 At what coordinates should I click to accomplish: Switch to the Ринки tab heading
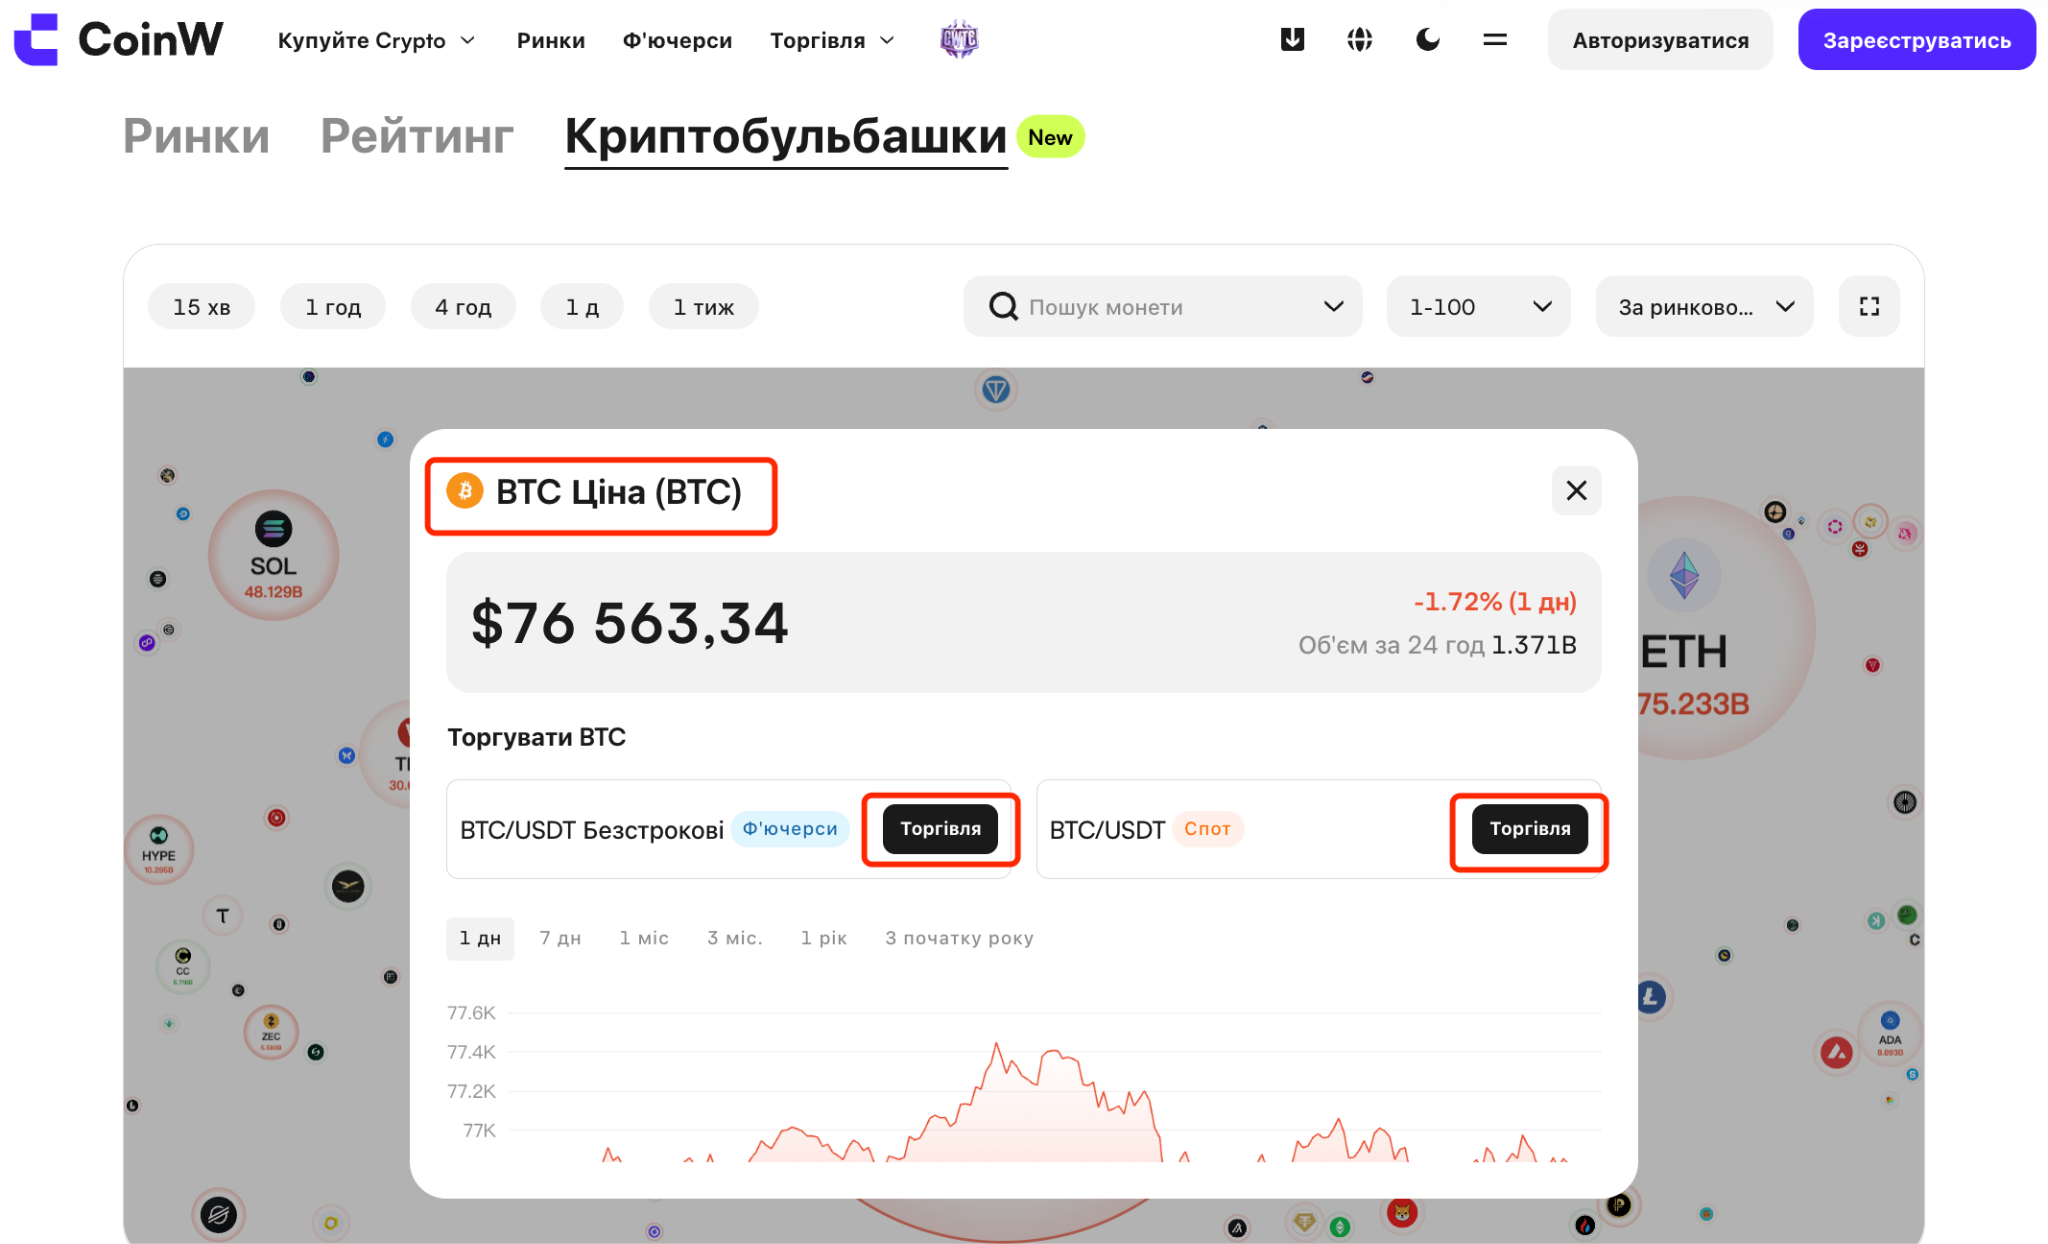point(196,136)
